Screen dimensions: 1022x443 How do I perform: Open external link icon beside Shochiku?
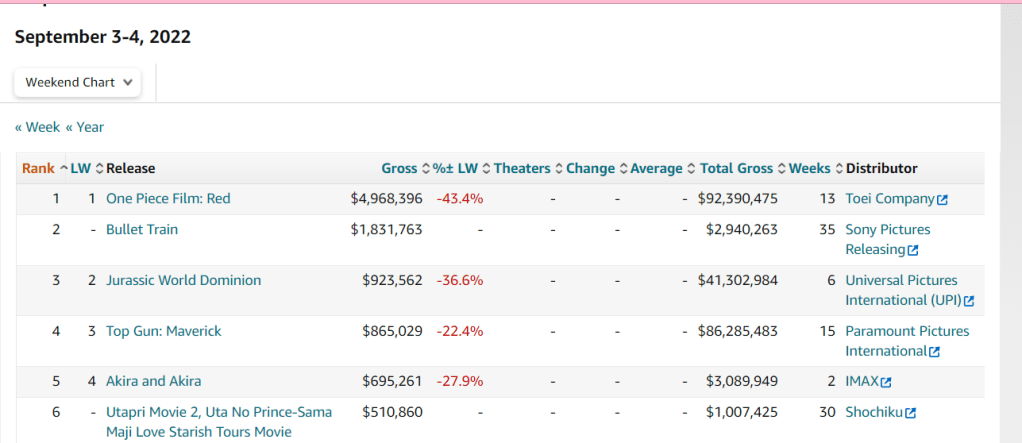(x=910, y=412)
